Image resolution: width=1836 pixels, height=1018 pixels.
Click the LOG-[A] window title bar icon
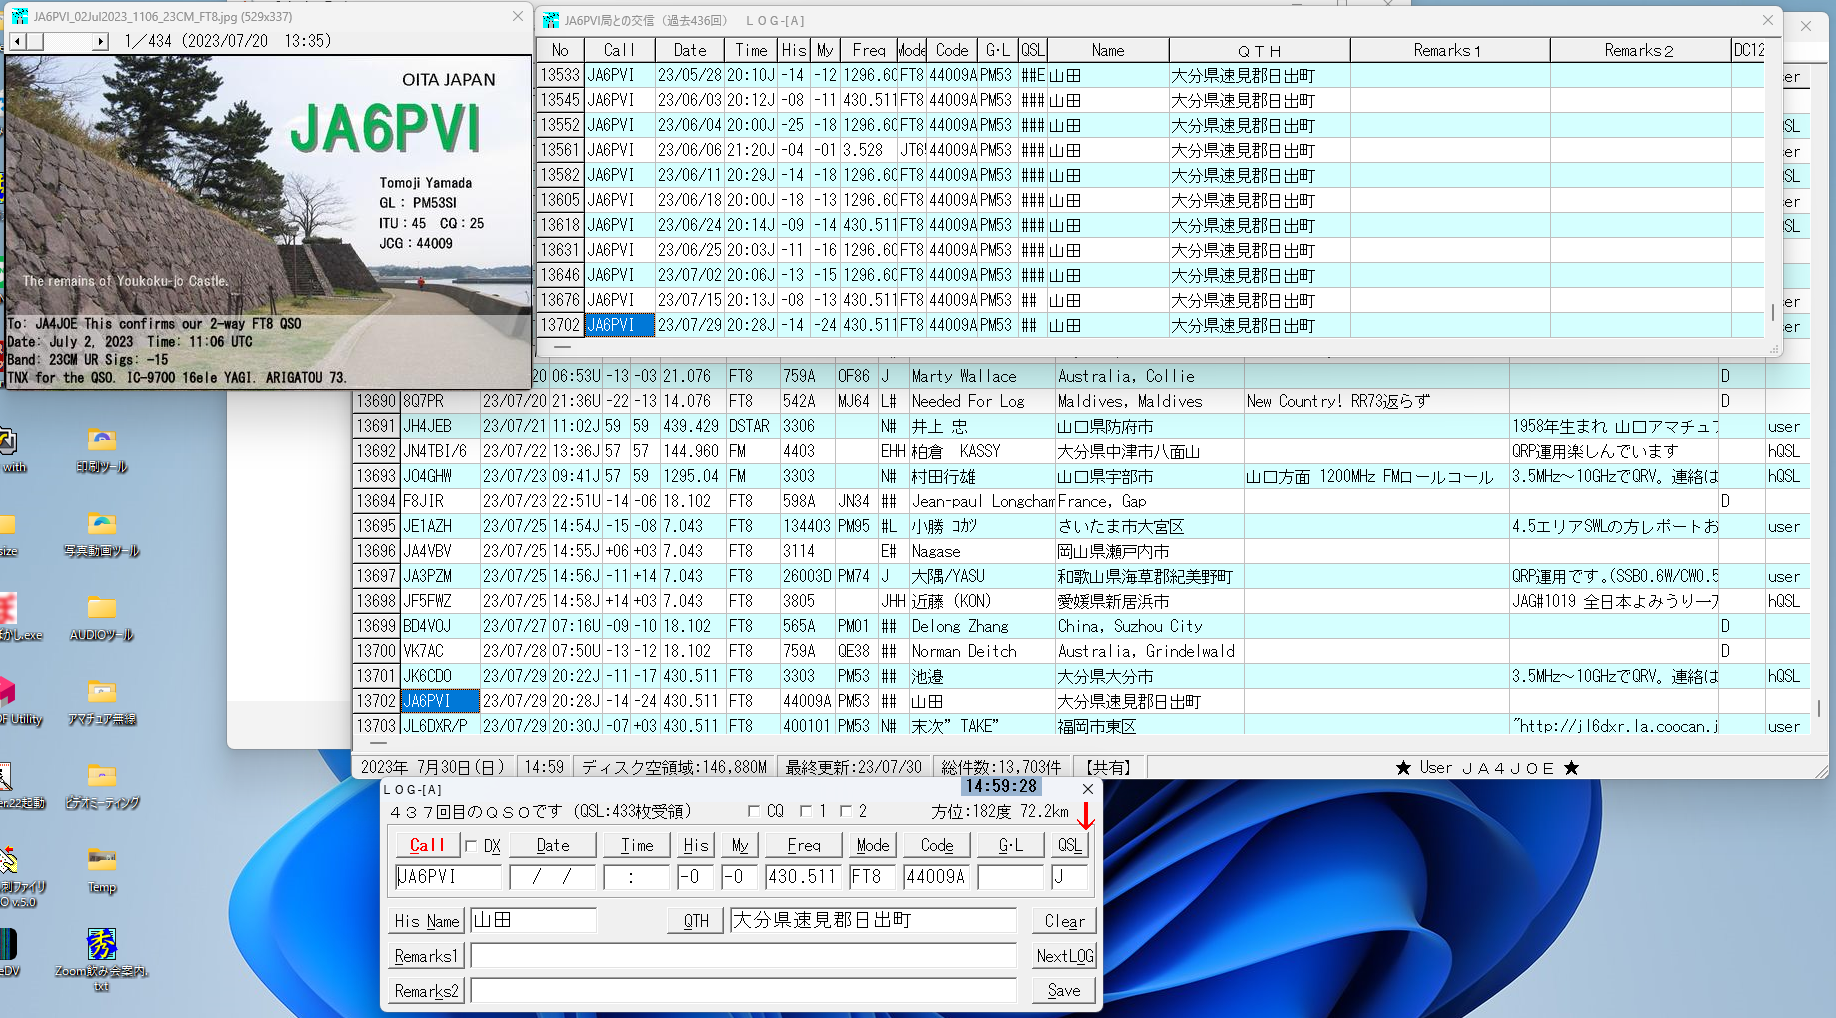tap(551, 20)
